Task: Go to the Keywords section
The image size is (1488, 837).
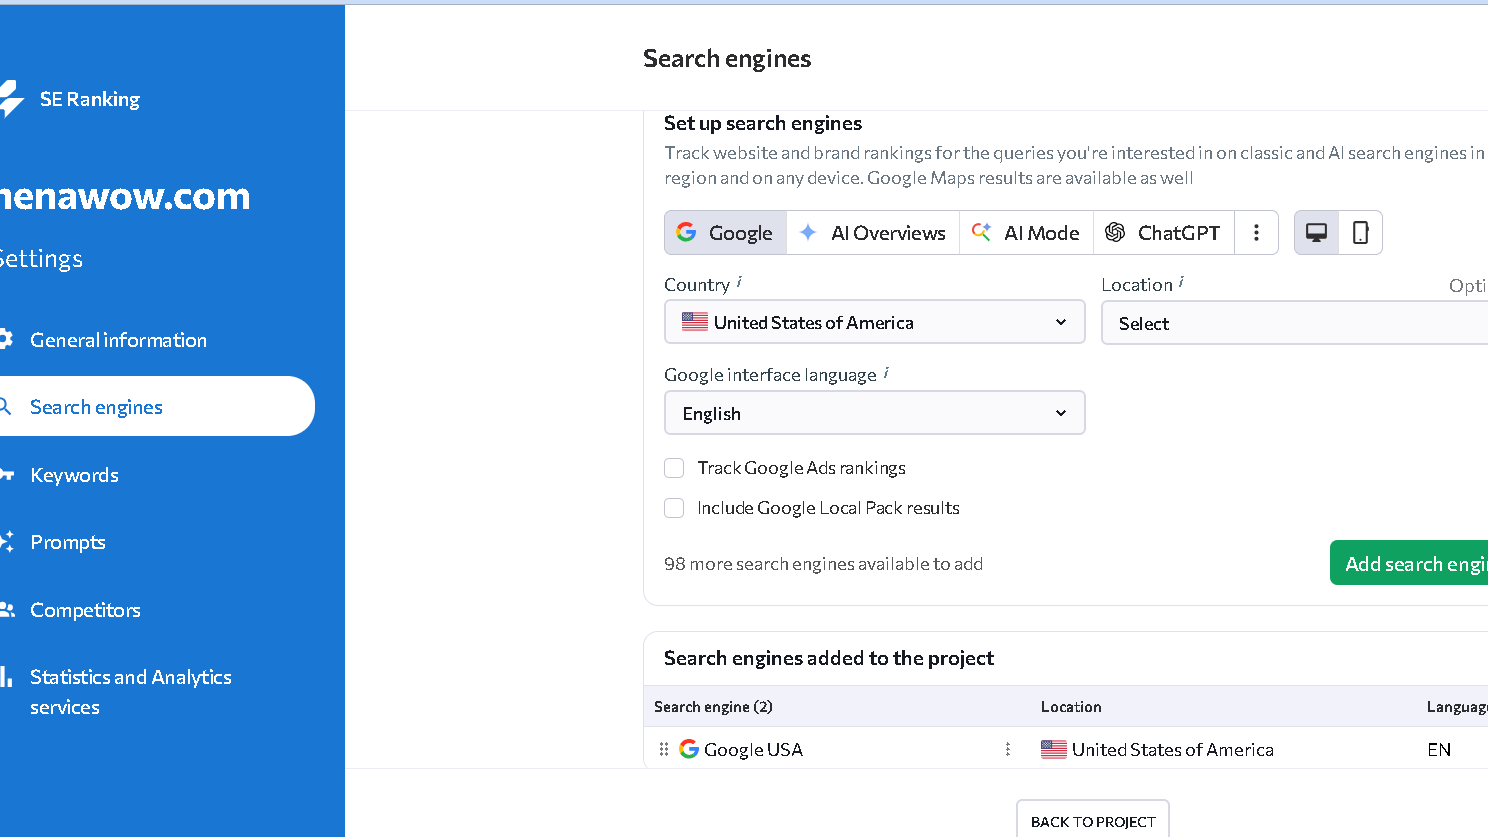Action: [75, 474]
